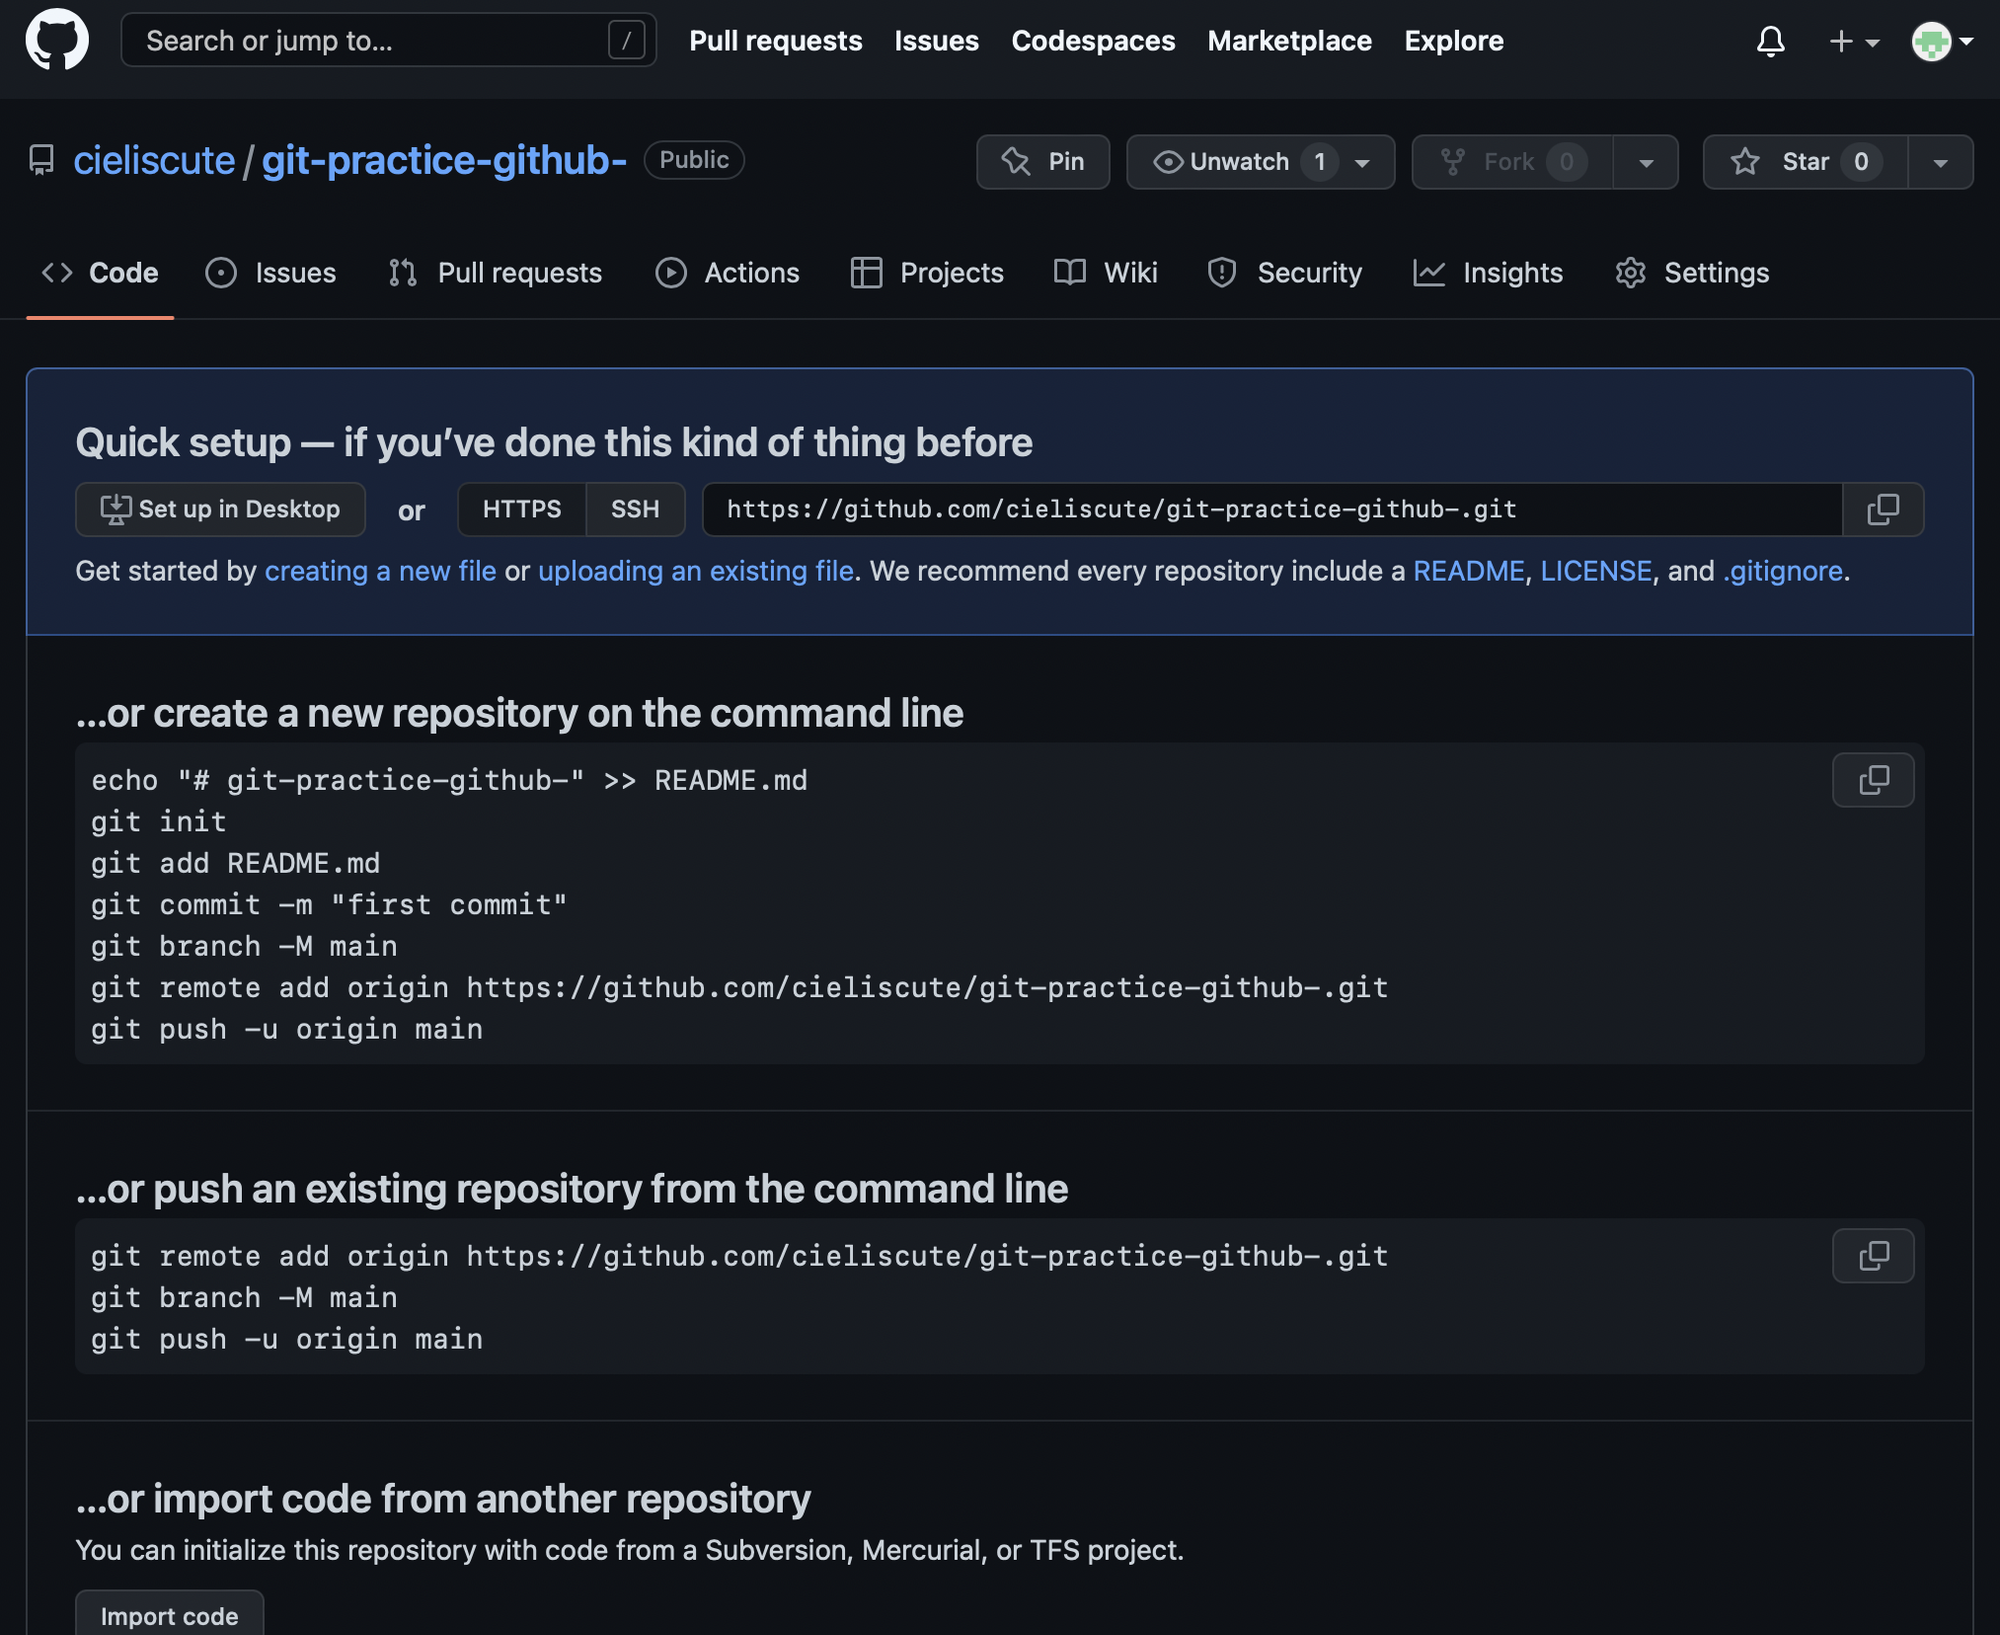Copy the repository HTTPS URL
Viewport: 2000px width, 1635px height.
(1883, 509)
